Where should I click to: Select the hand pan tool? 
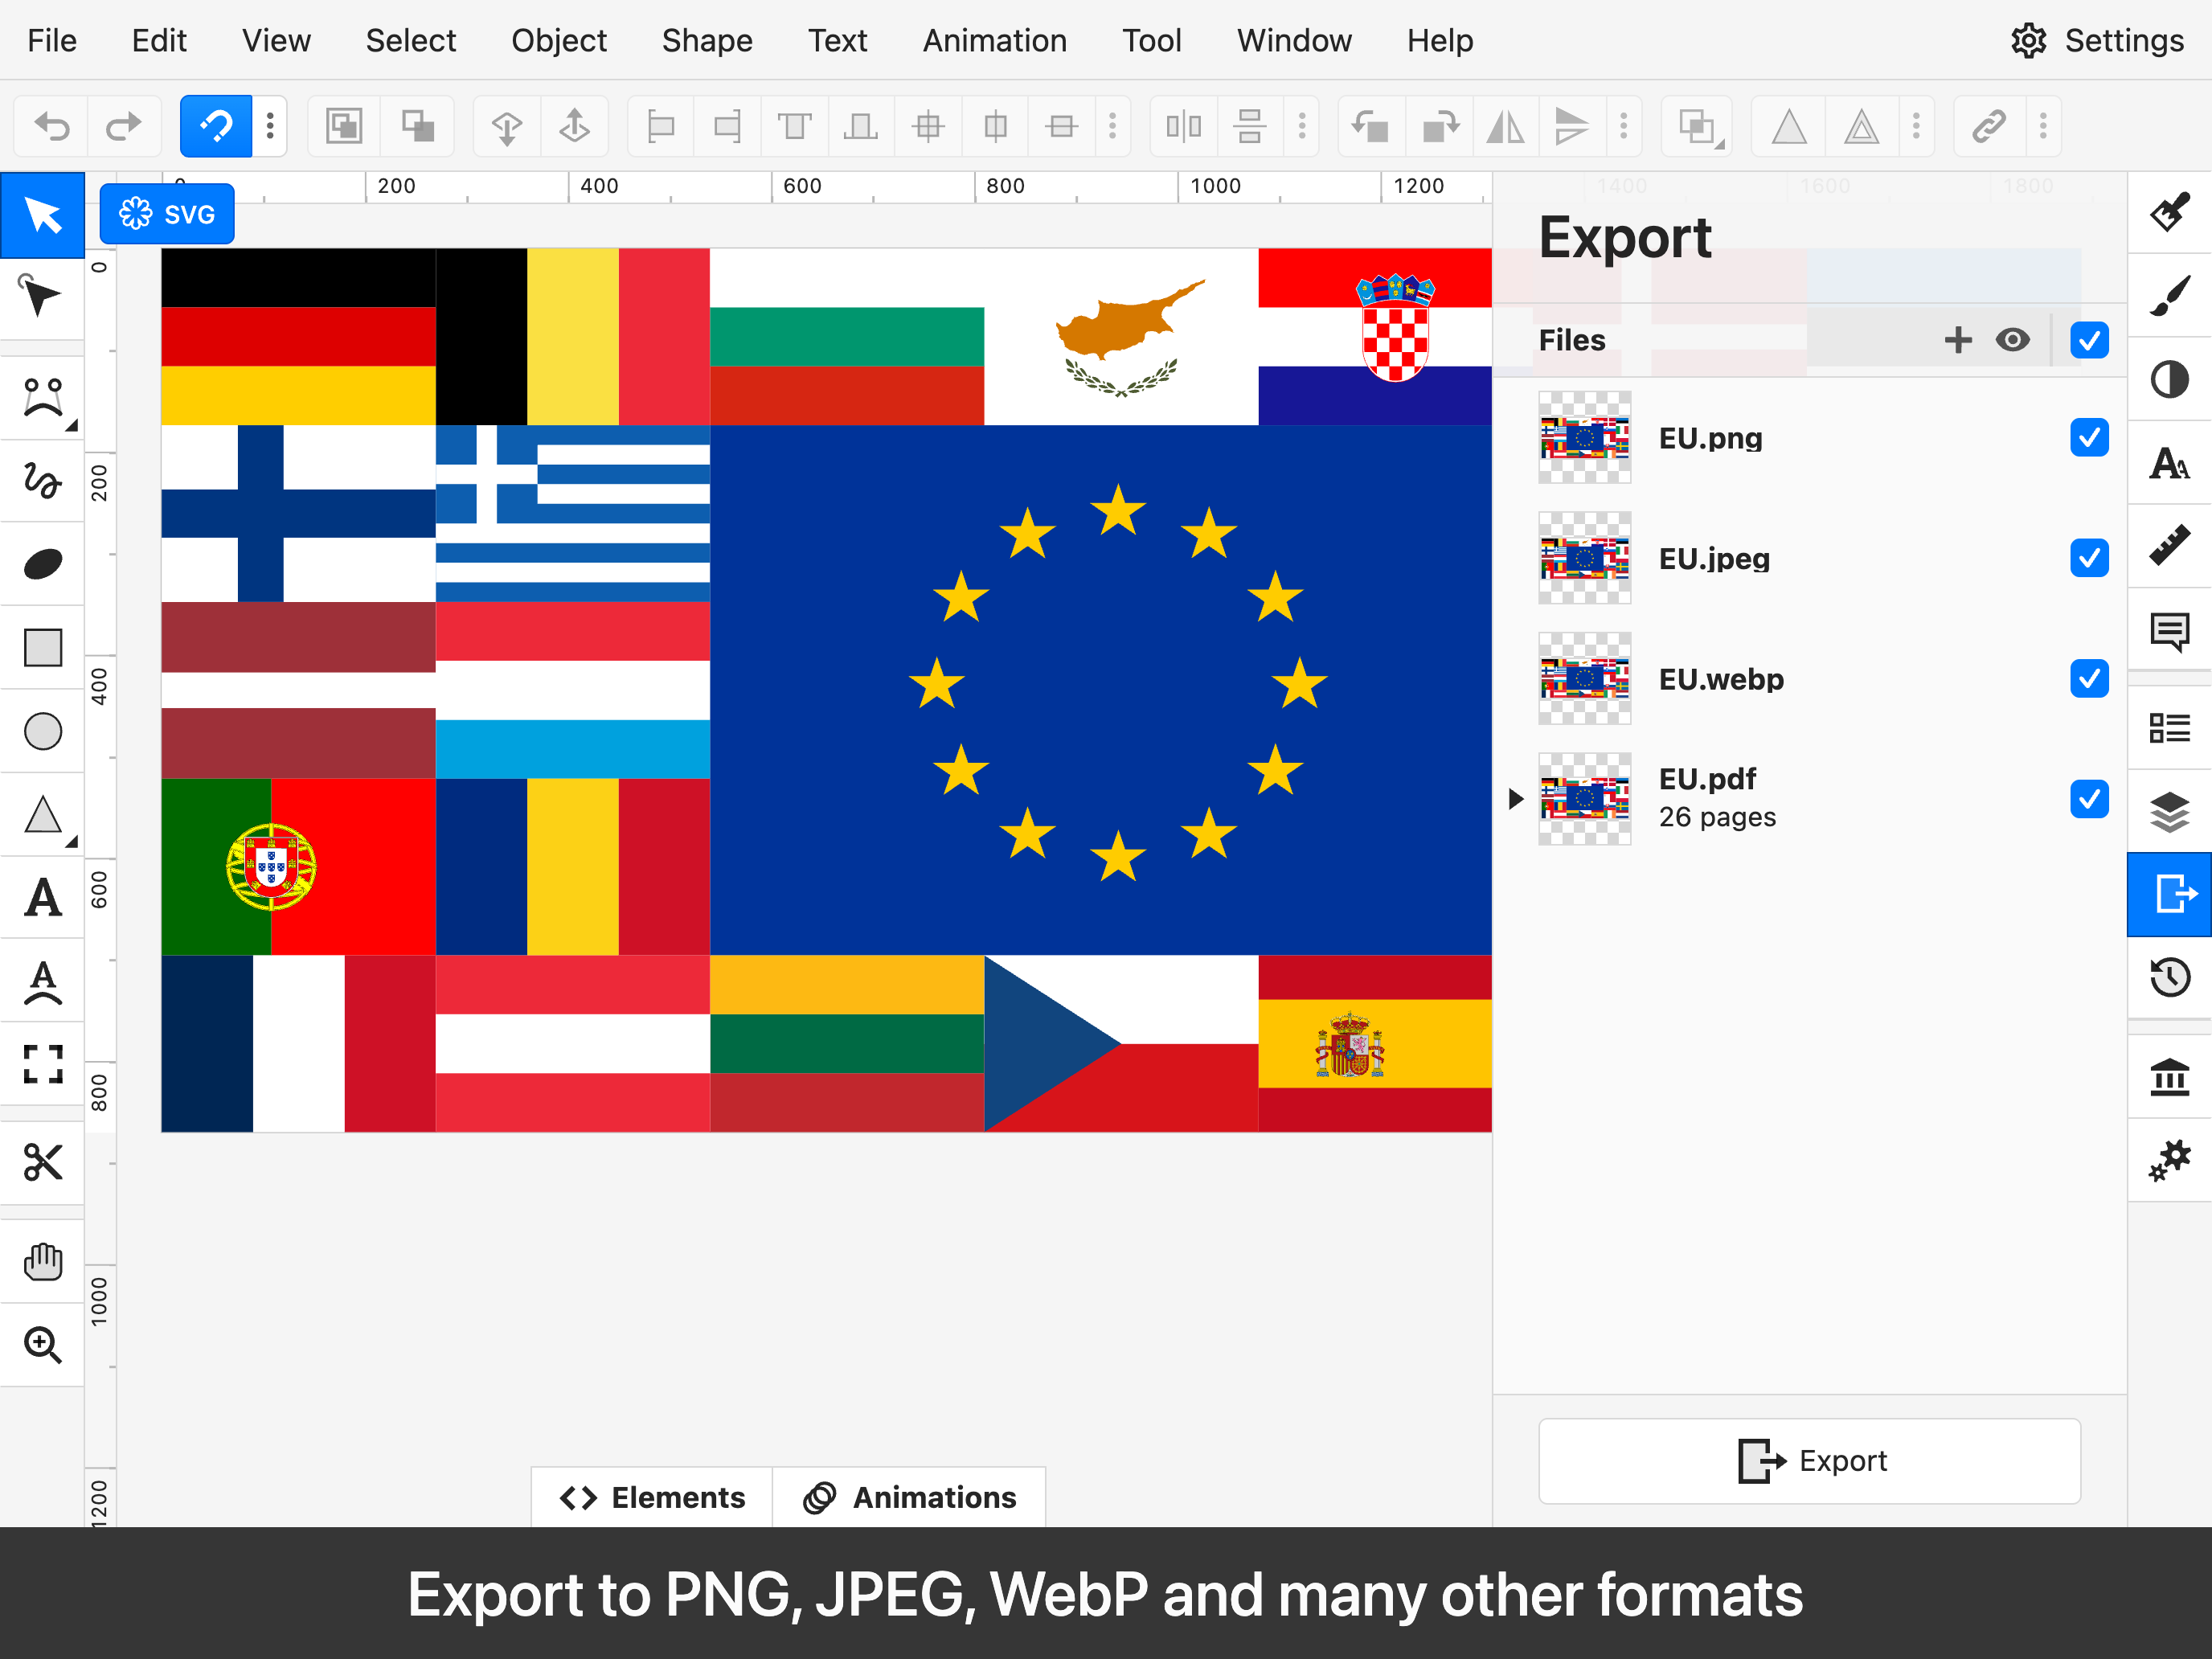click(x=42, y=1261)
